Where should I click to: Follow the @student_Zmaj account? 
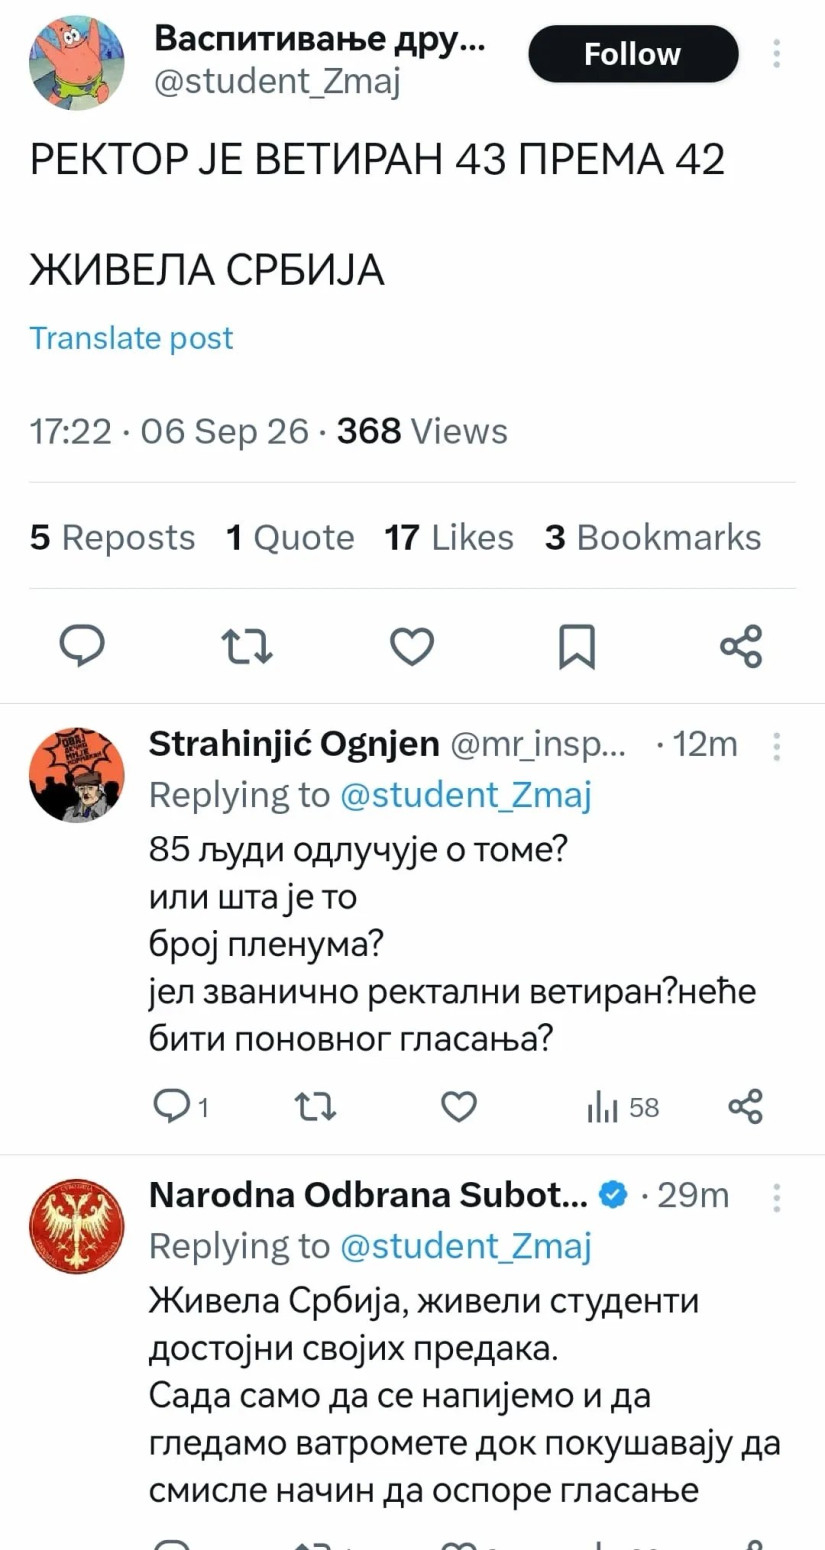coord(633,54)
